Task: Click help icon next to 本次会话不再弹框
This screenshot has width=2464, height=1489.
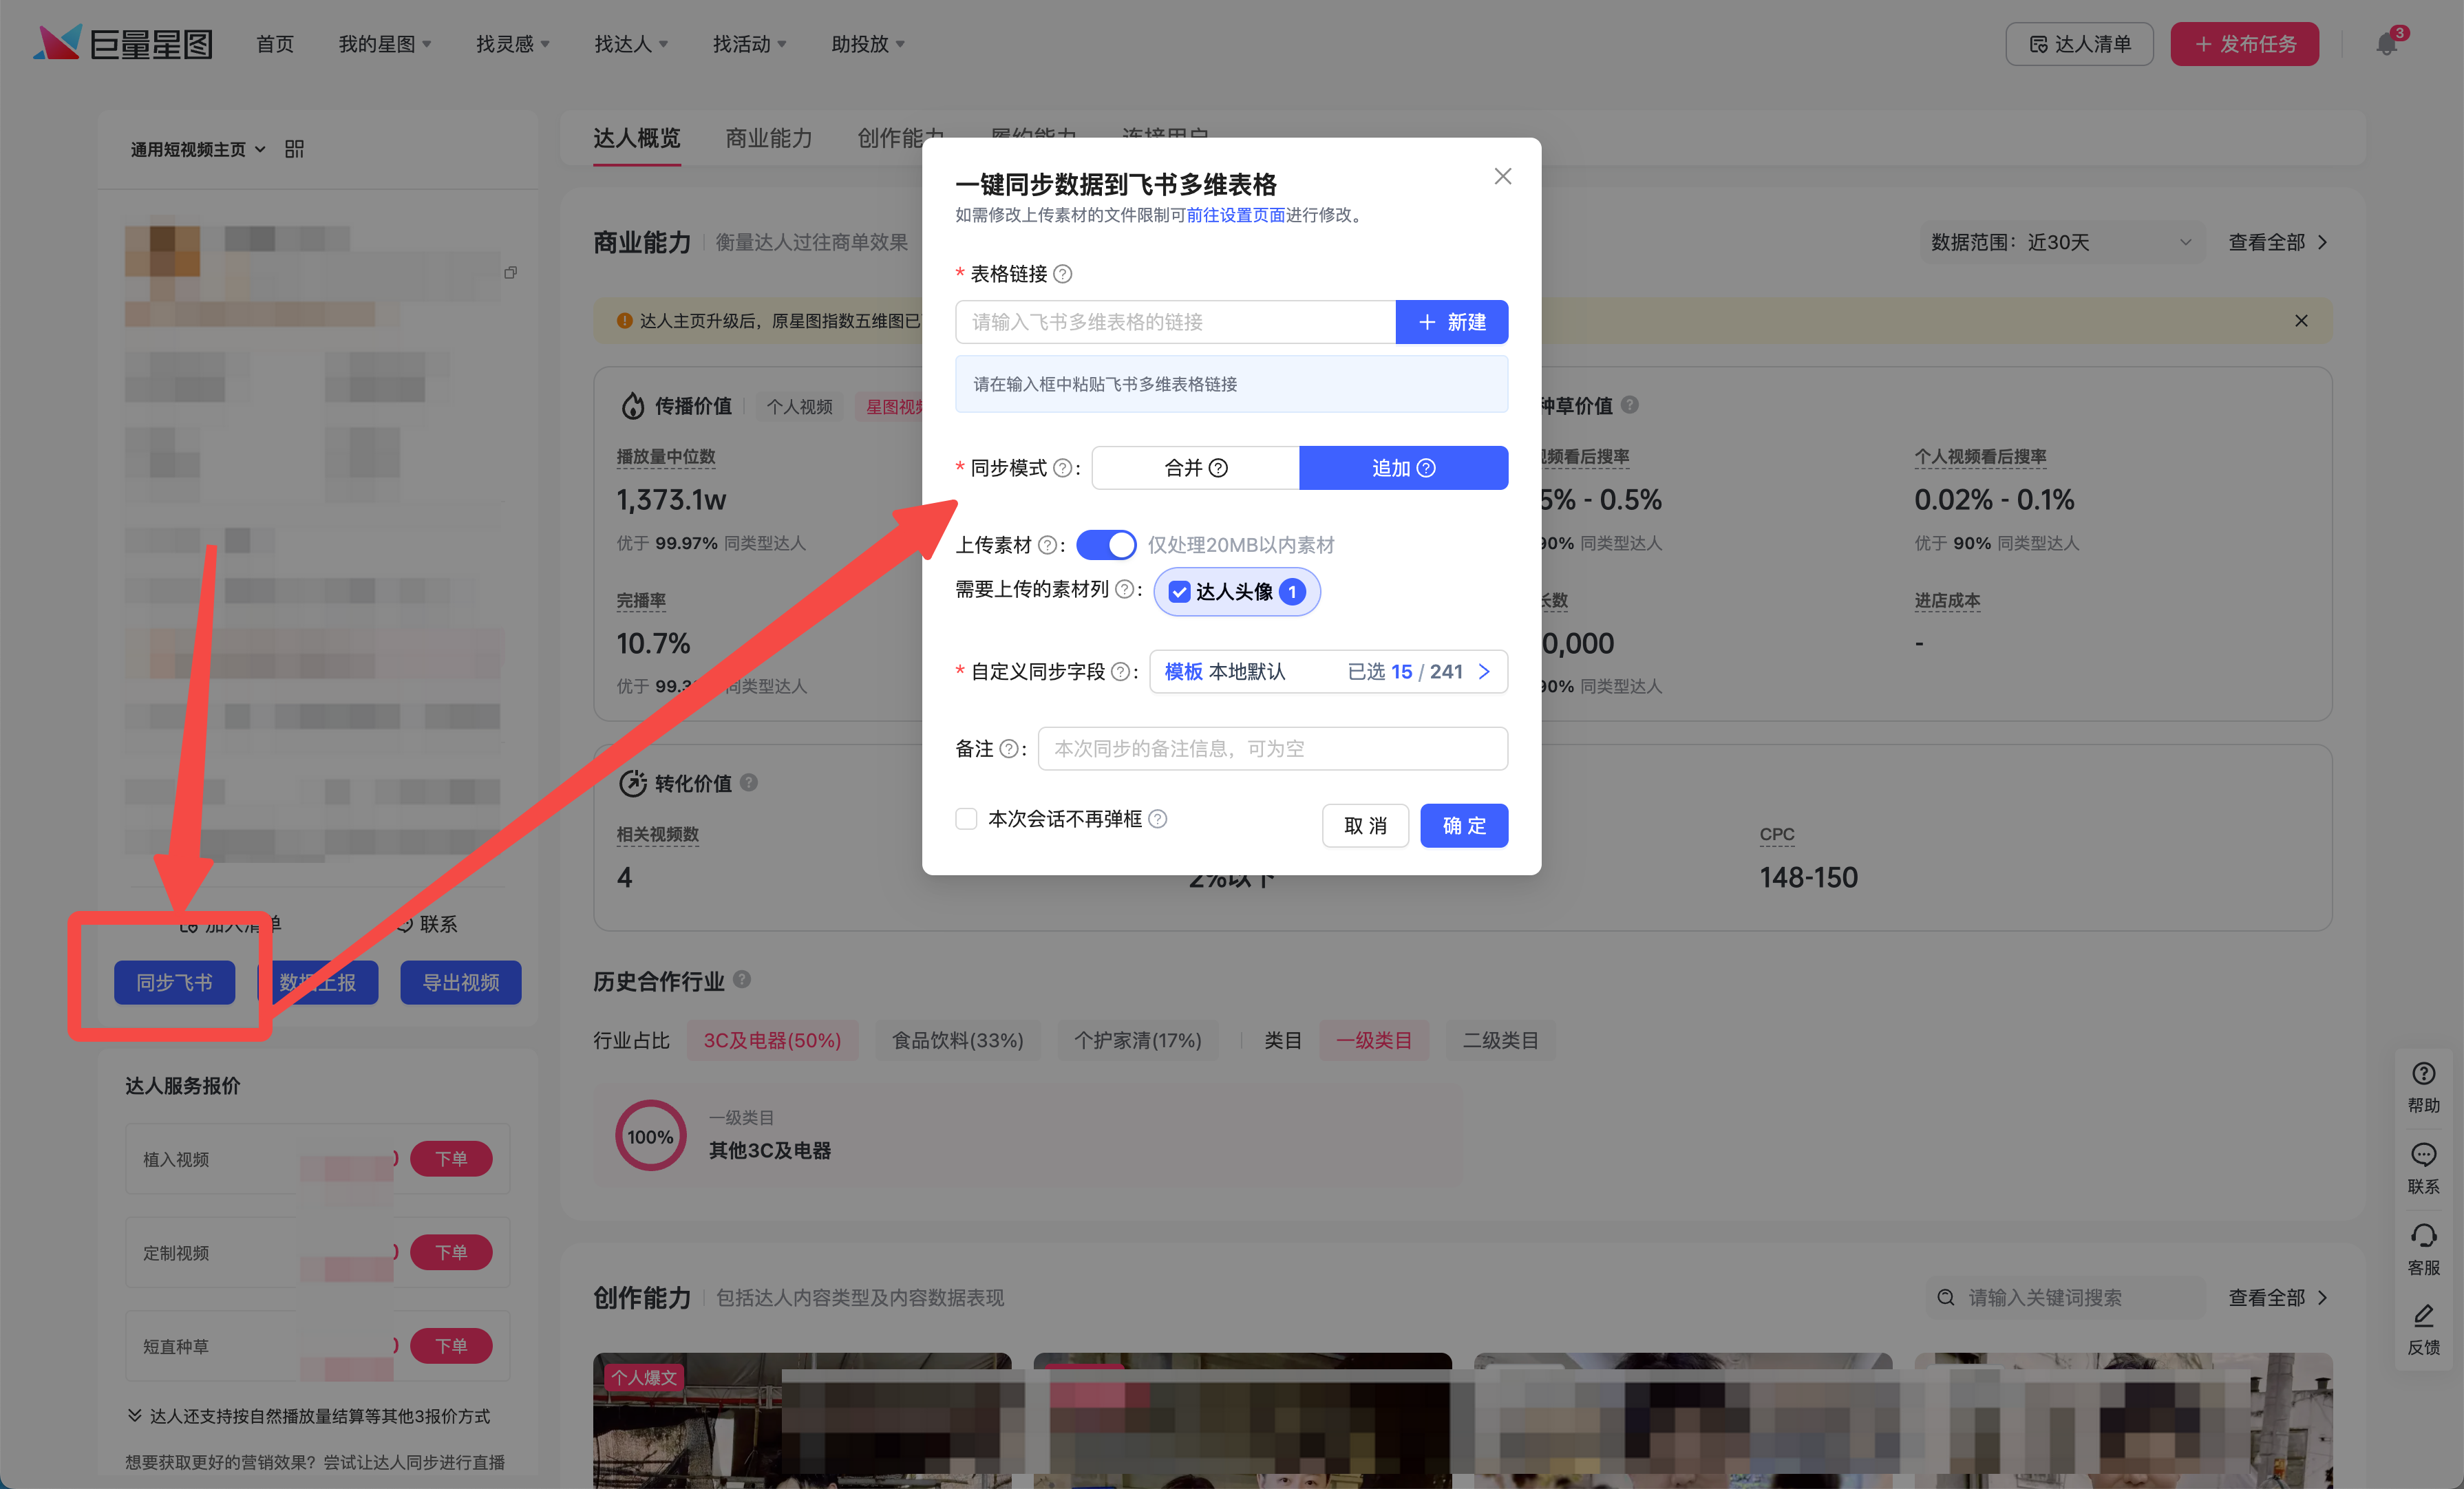Action: click(1158, 819)
